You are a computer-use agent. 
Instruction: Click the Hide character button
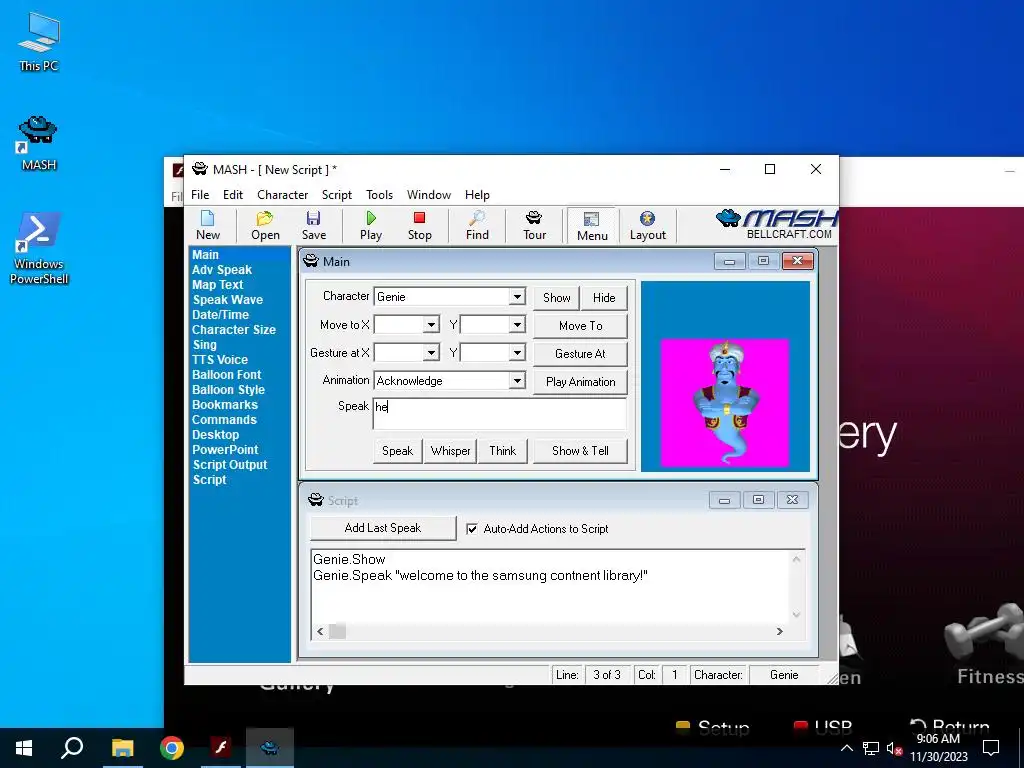pyautogui.click(x=604, y=298)
